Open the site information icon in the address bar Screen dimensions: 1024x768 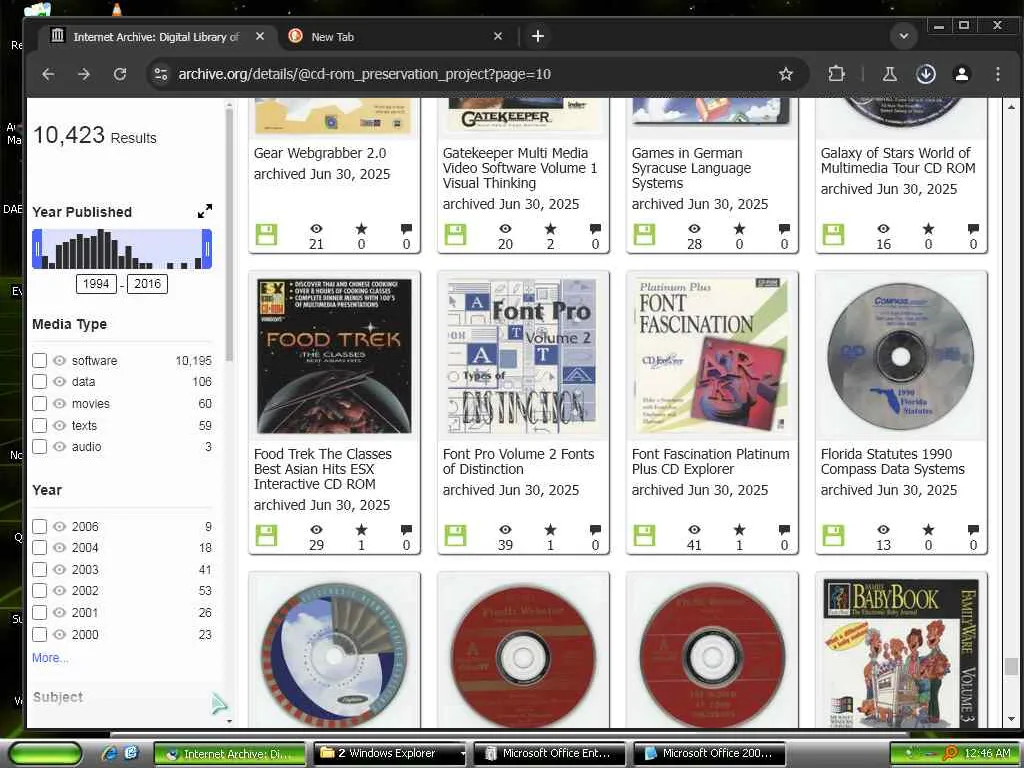pos(161,74)
